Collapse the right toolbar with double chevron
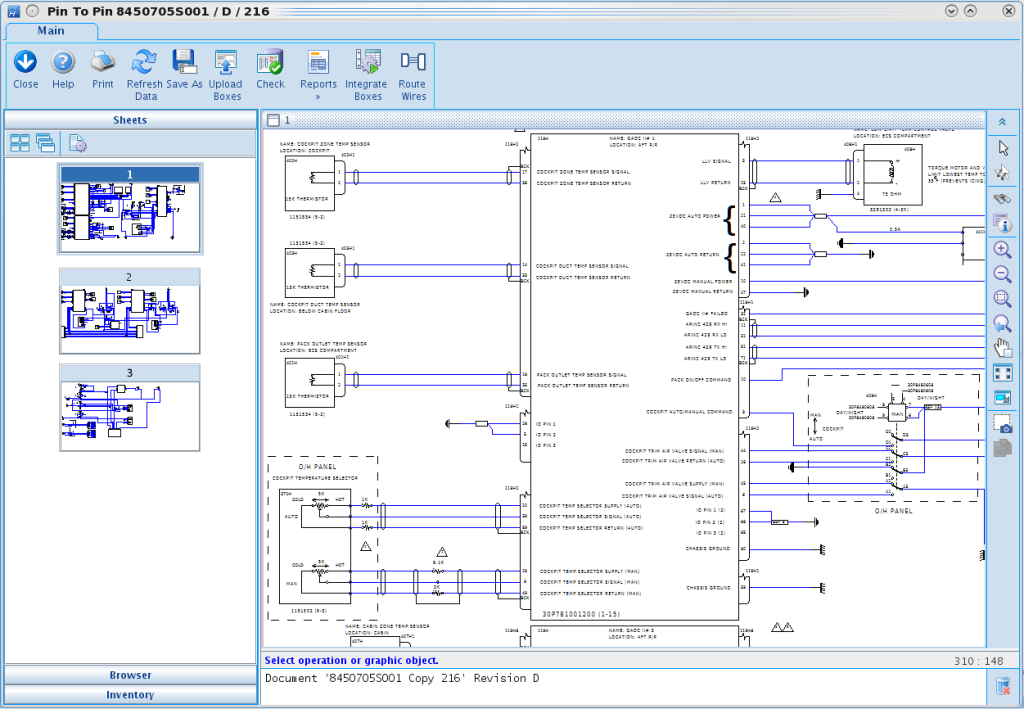Screen dimensions: 1024x709 click(x=1002, y=121)
